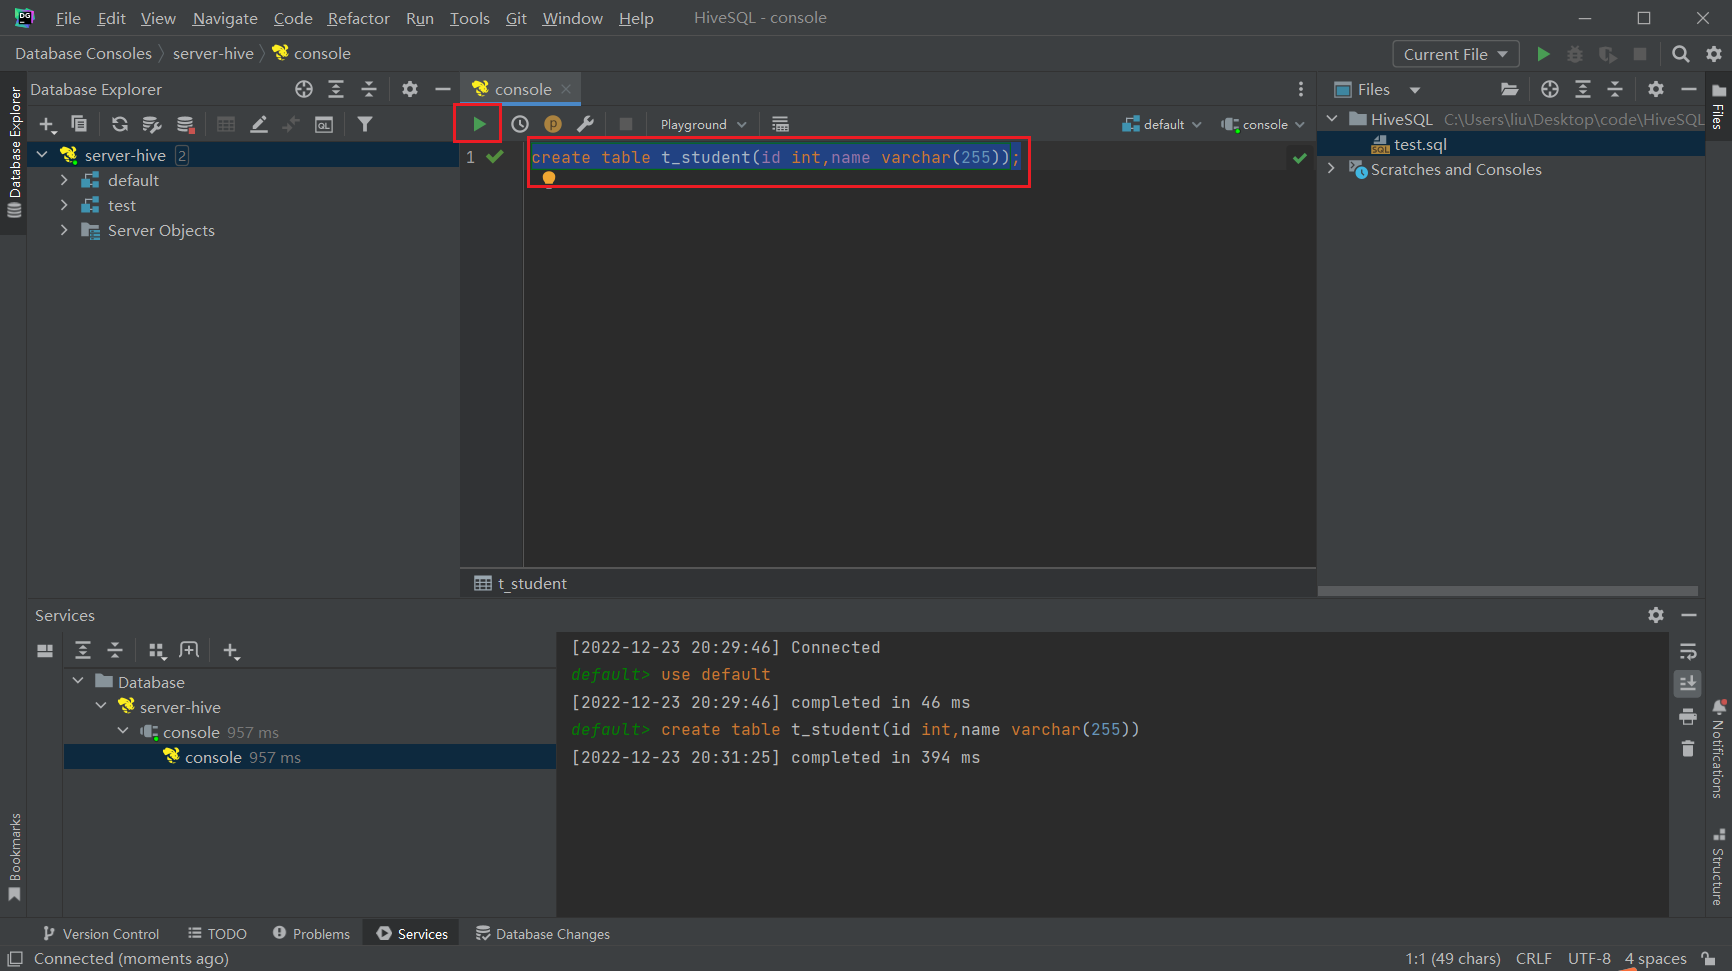Toggle read-only lock icon in status bar

[1709, 959]
